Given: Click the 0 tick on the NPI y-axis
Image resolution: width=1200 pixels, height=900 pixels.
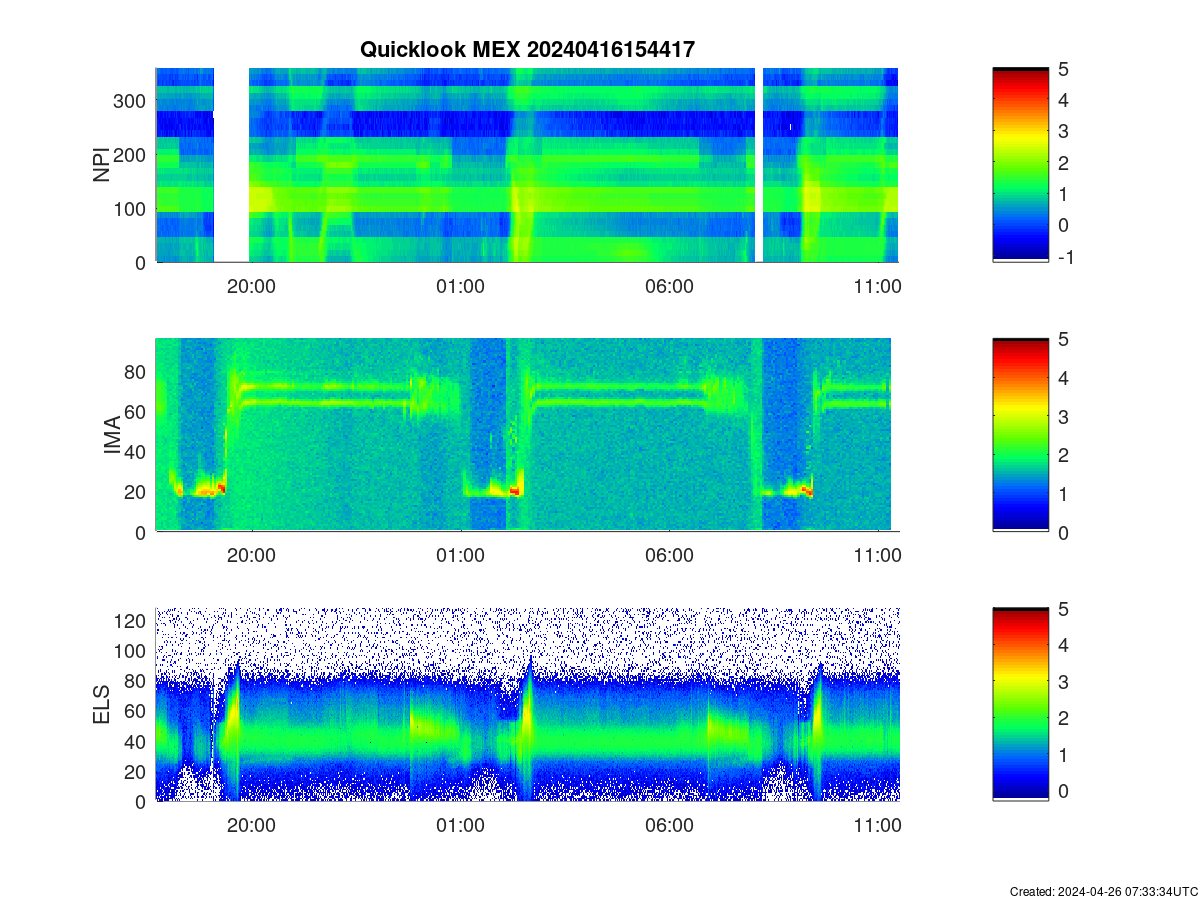Looking at the screenshot, I should (142, 263).
